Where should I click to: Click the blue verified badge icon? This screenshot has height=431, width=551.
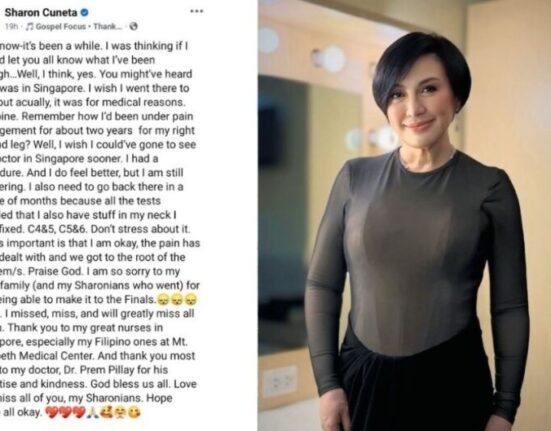pos(84,13)
